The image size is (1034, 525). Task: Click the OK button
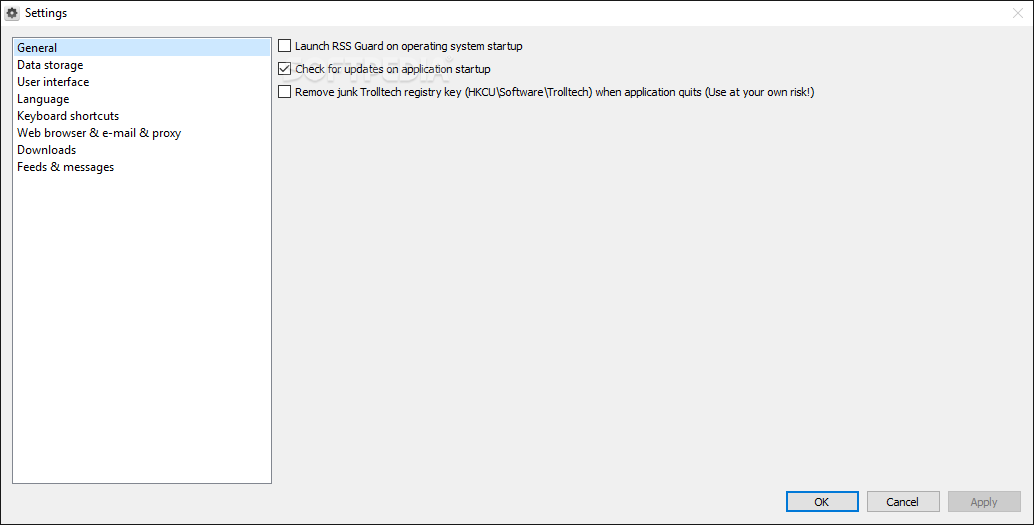(x=822, y=502)
